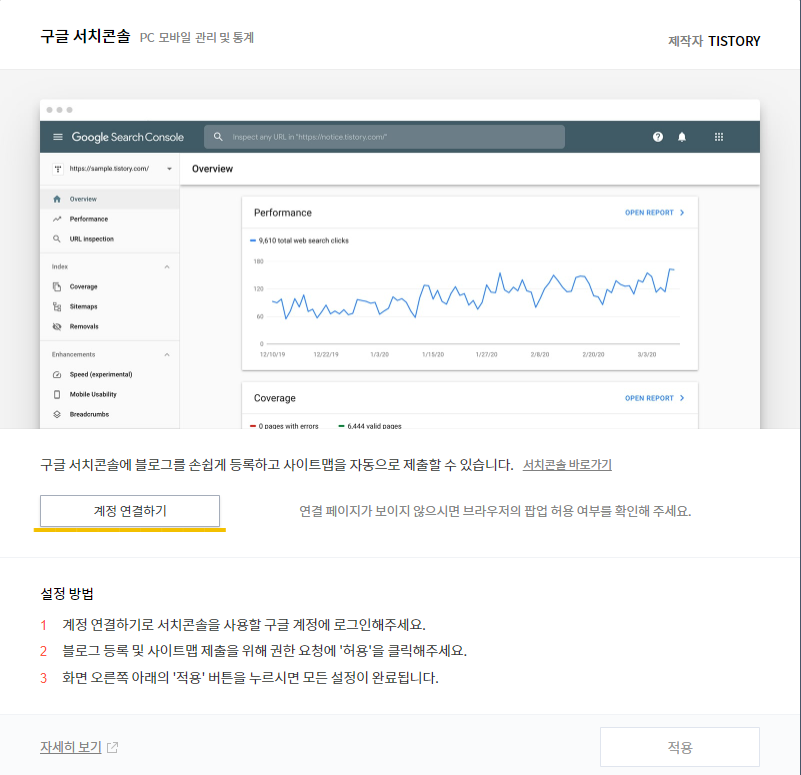Image resolution: width=801 pixels, height=775 pixels.
Task: Select Removals in the sidebar
Action: [110, 326]
